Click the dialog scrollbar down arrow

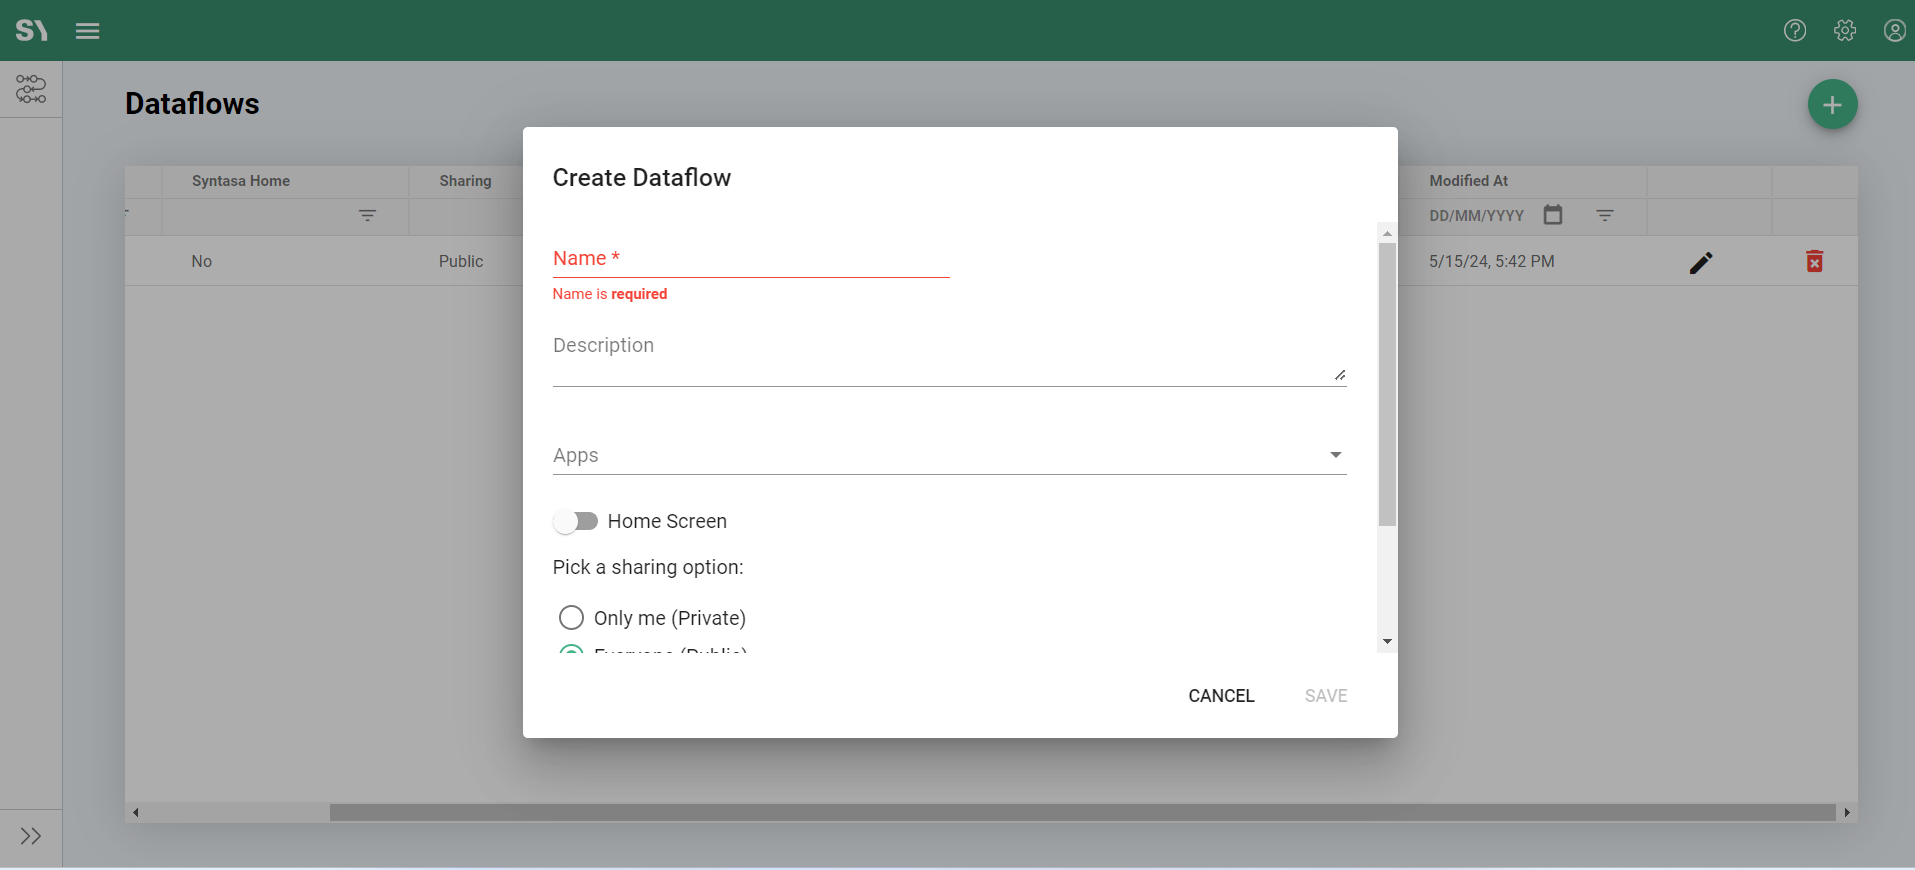1387,642
